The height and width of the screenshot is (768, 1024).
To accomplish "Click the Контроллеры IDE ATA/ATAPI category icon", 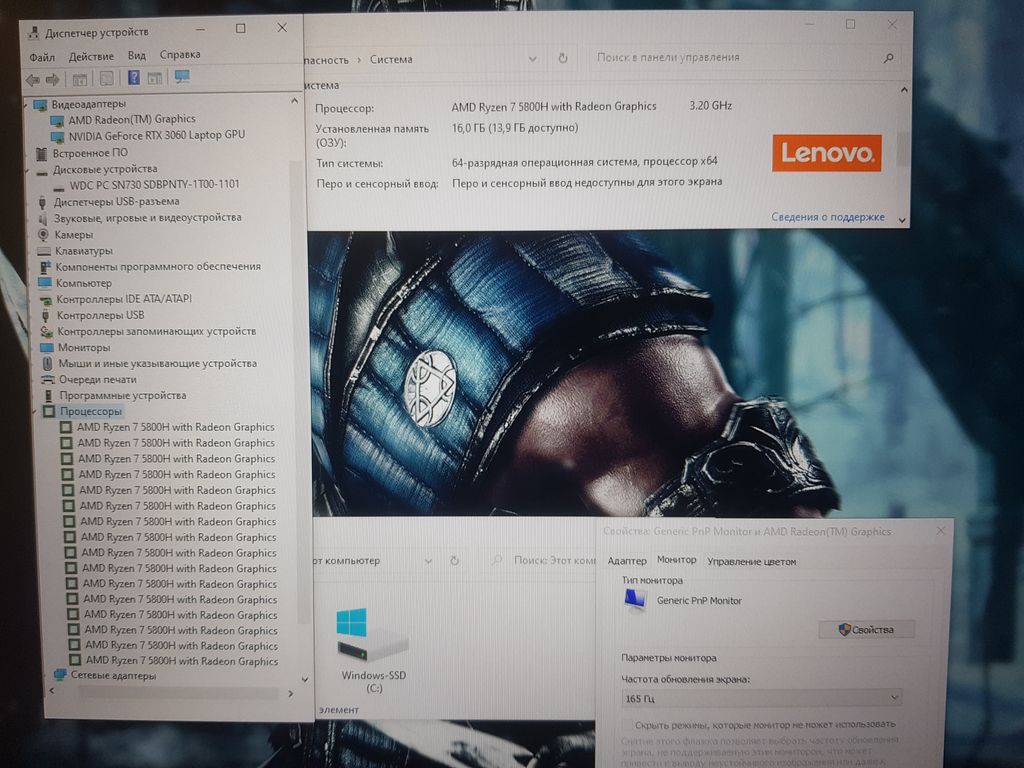I will pyautogui.click(x=46, y=299).
